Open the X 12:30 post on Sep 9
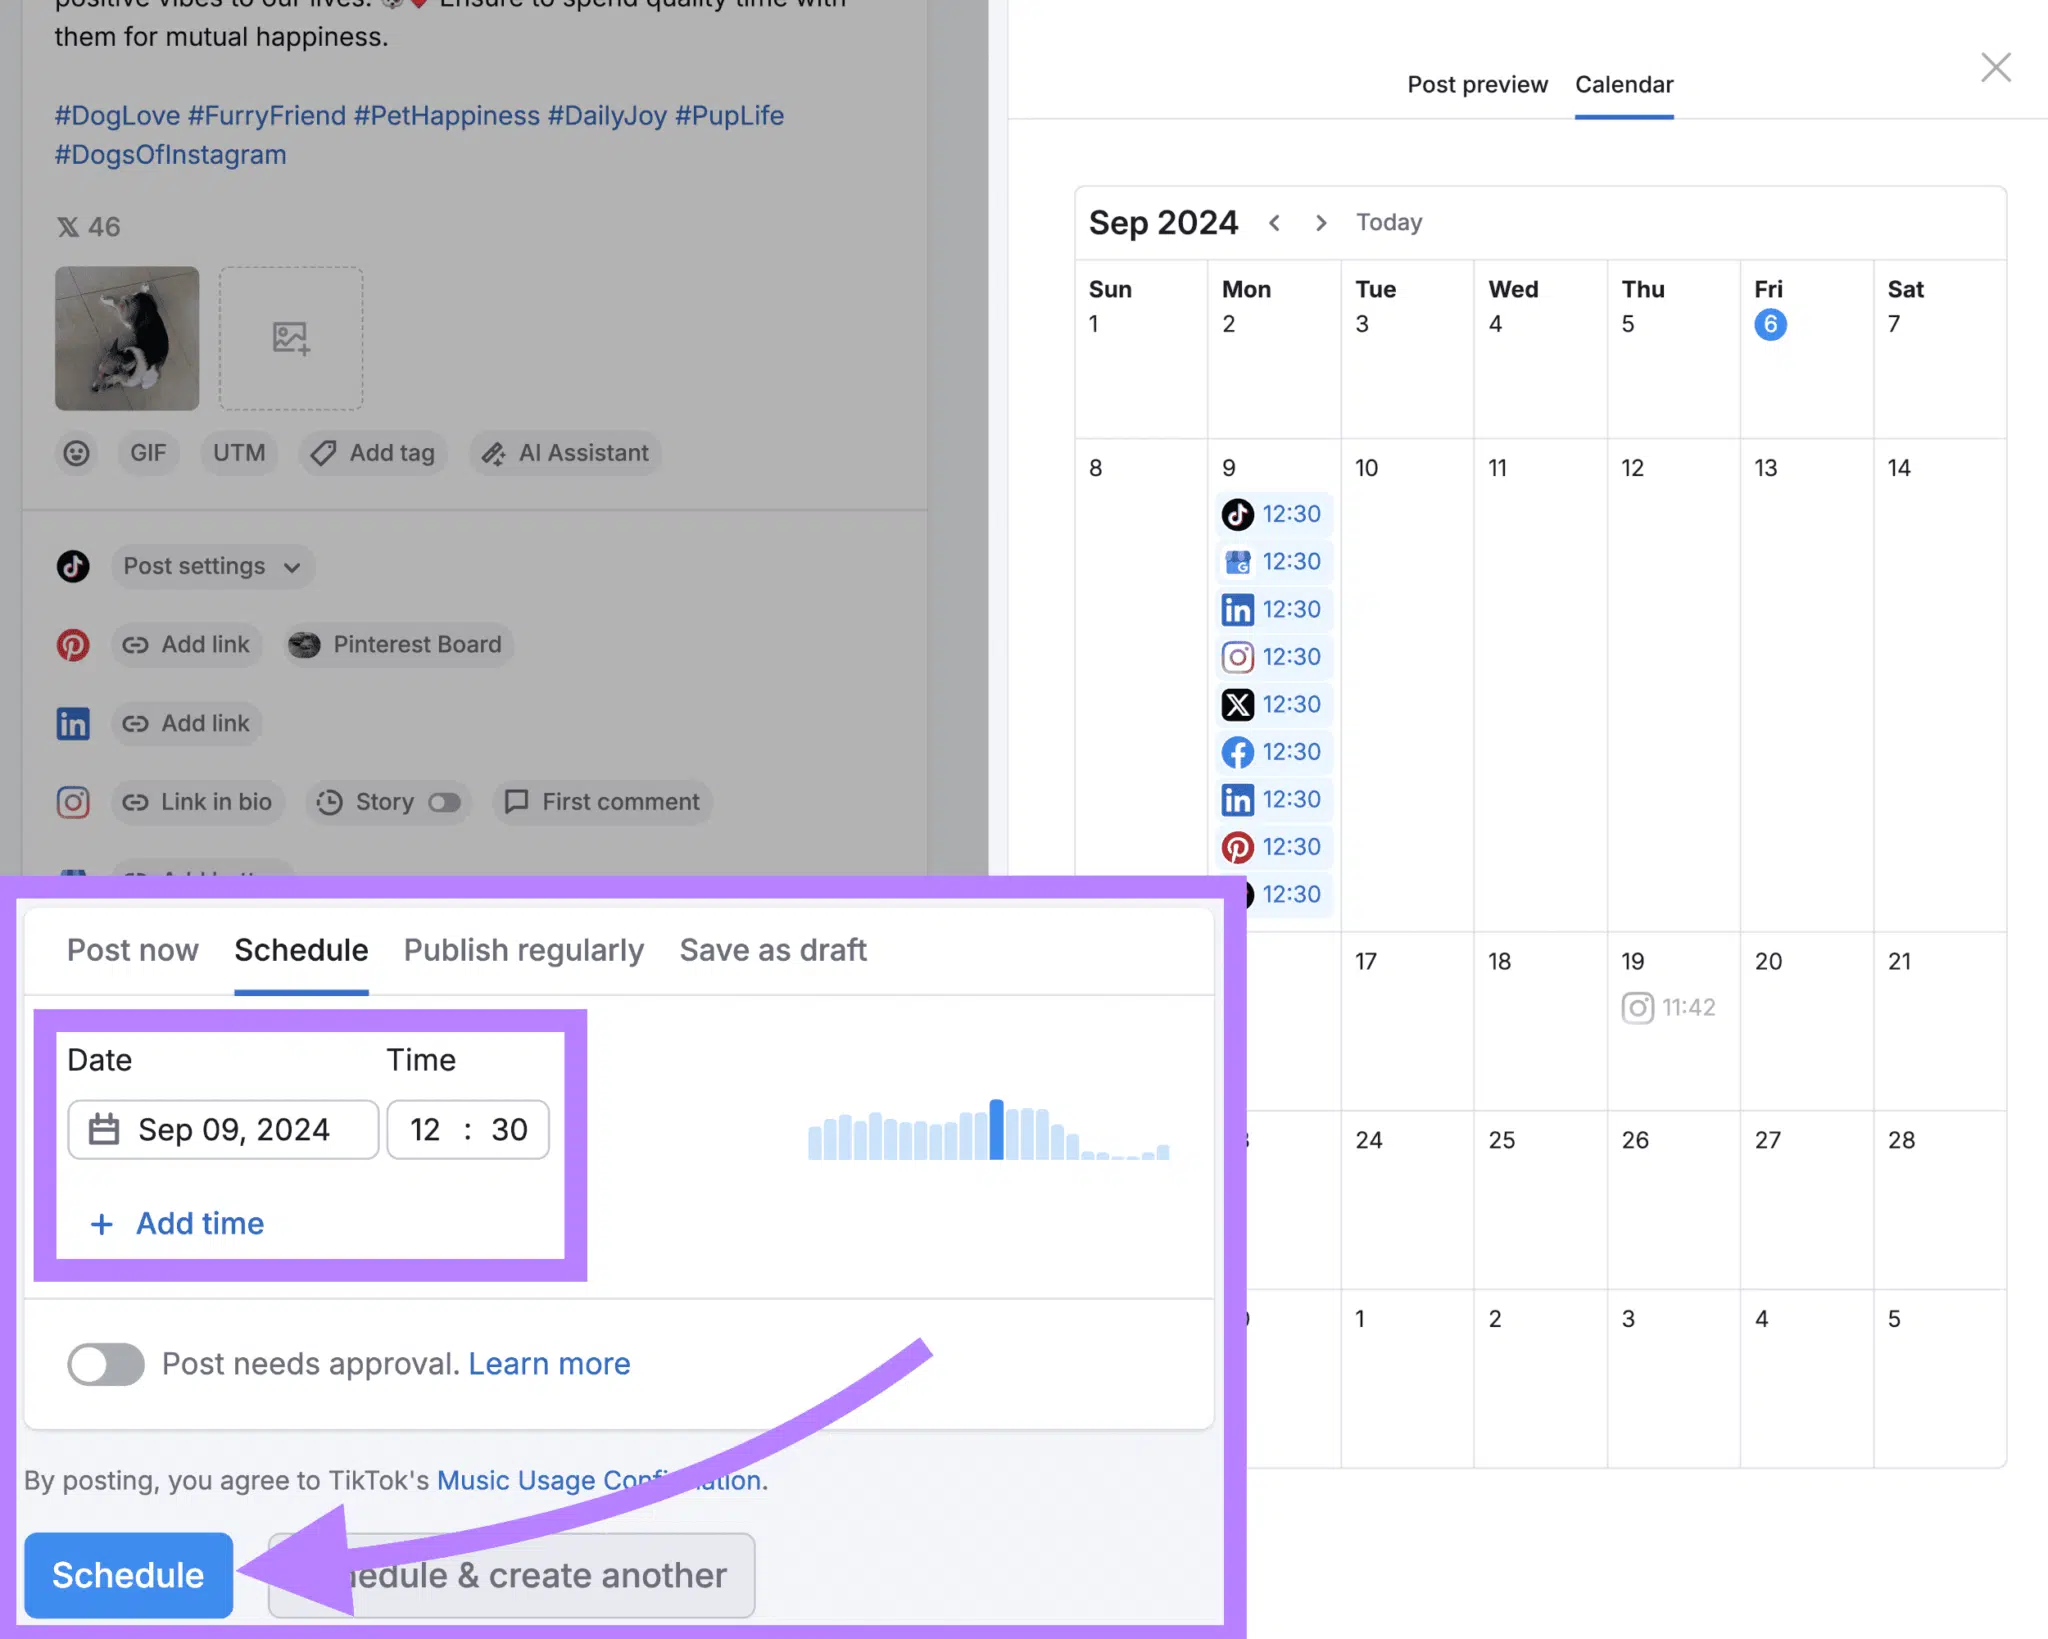The image size is (2048, 1639). point(1274,705)
